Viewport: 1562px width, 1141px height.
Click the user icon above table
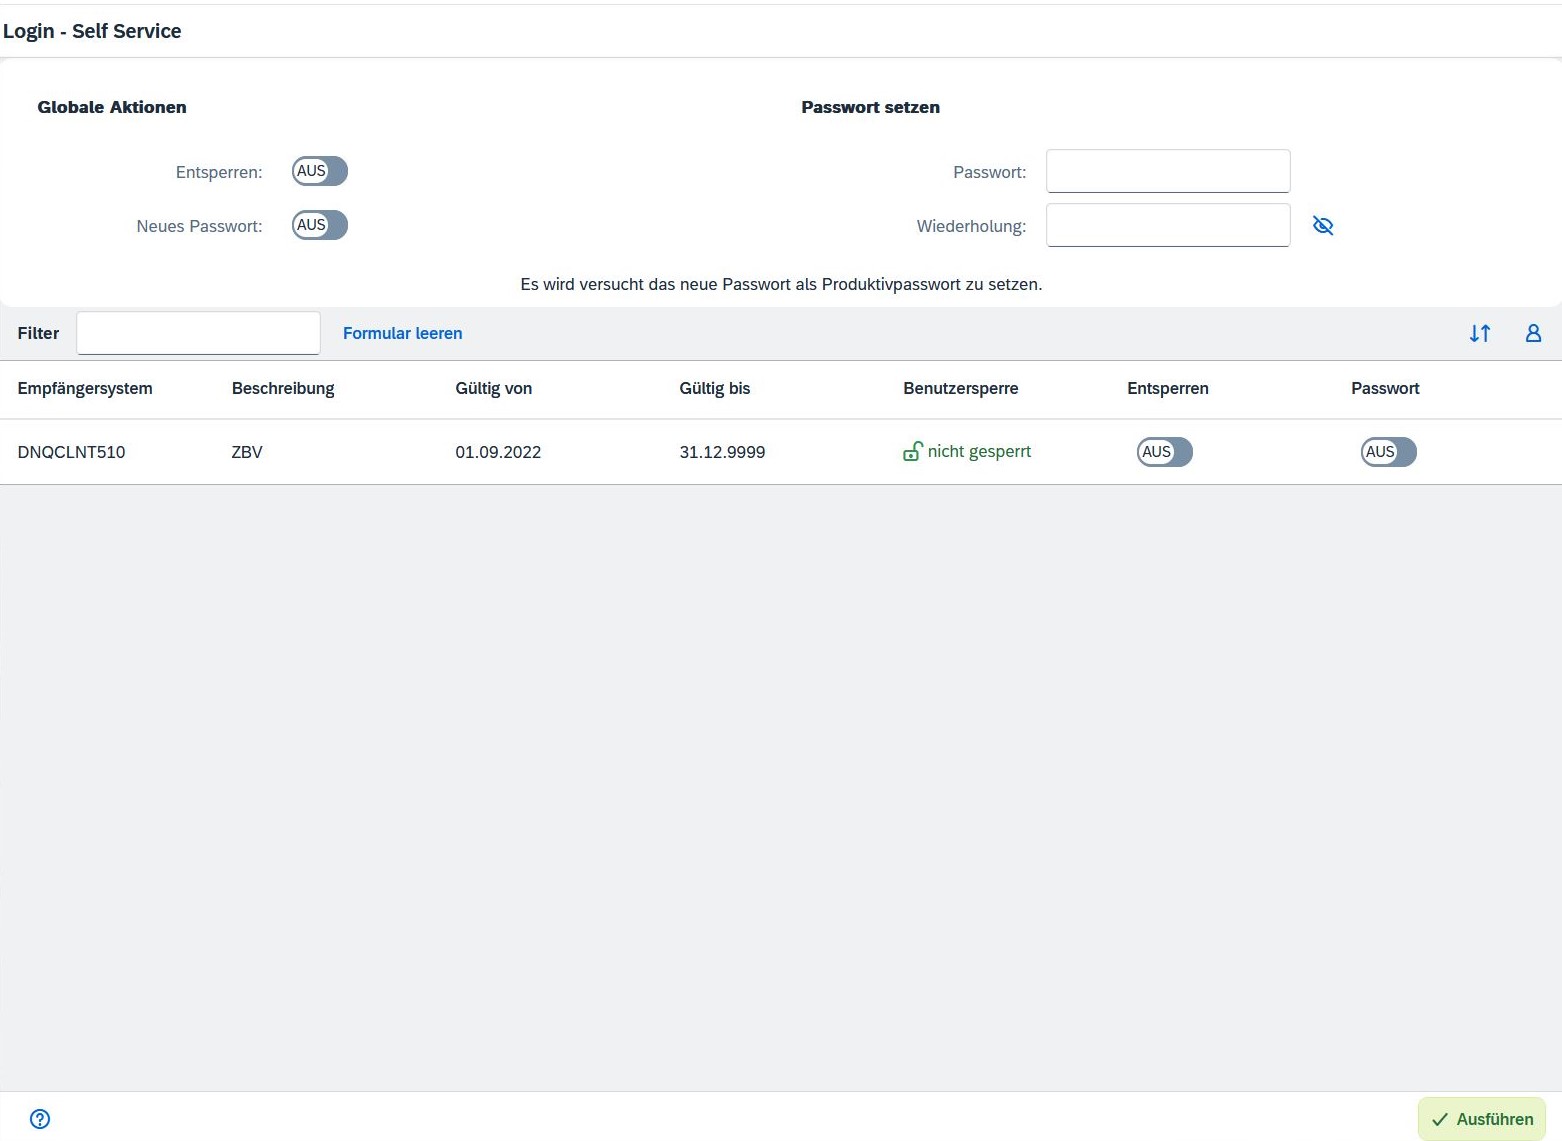(1532, 334)
